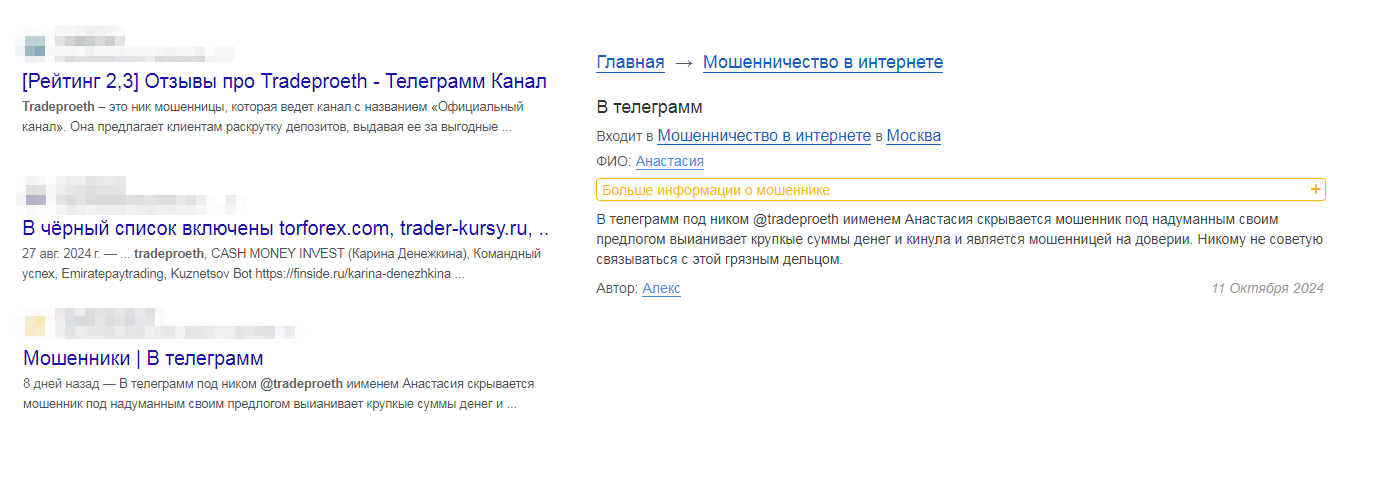Open 'В чёрный список включены torforex.com' result

coord(285,227)
